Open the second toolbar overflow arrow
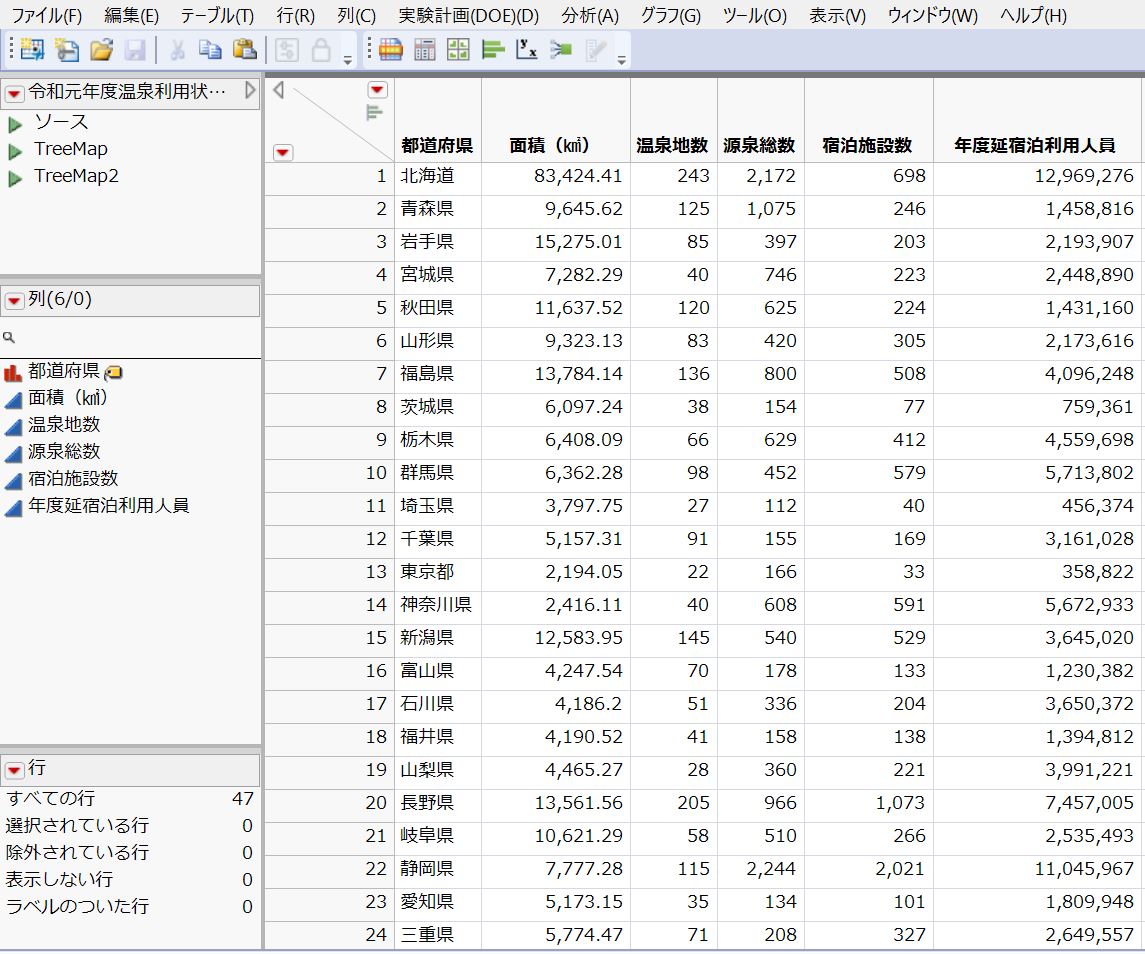 621,60
